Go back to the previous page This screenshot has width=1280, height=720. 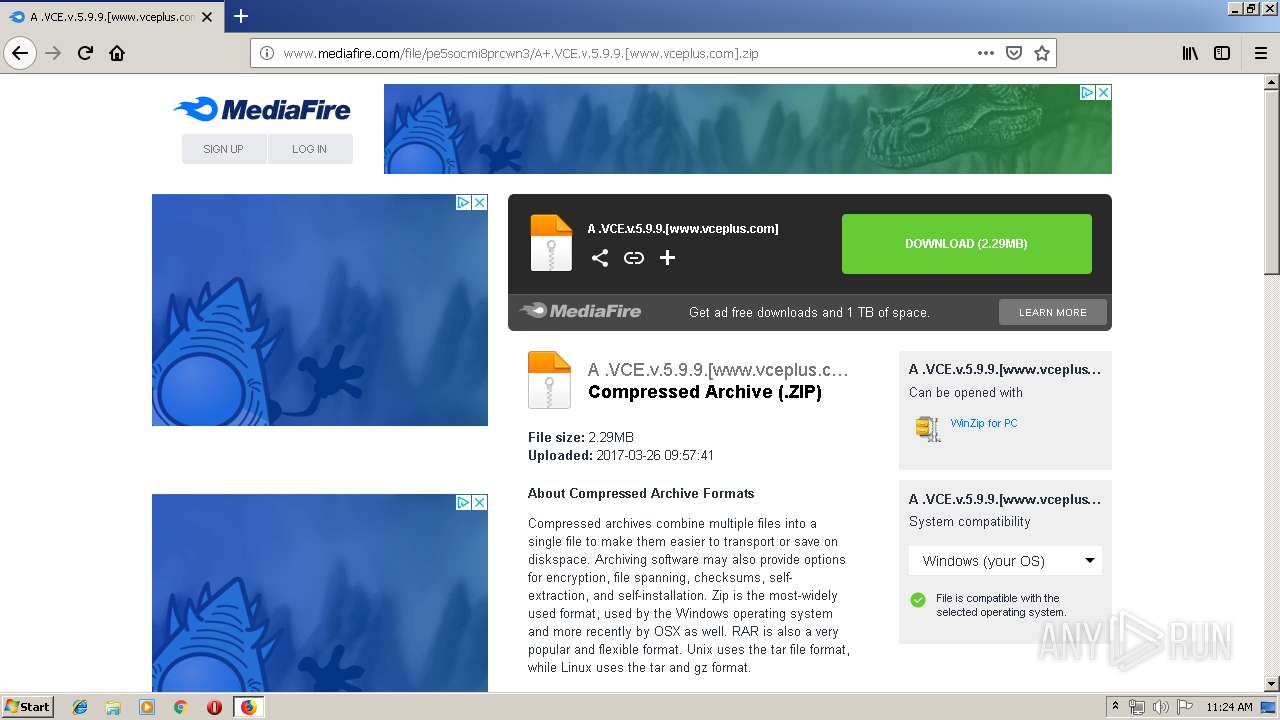(20, 53)
